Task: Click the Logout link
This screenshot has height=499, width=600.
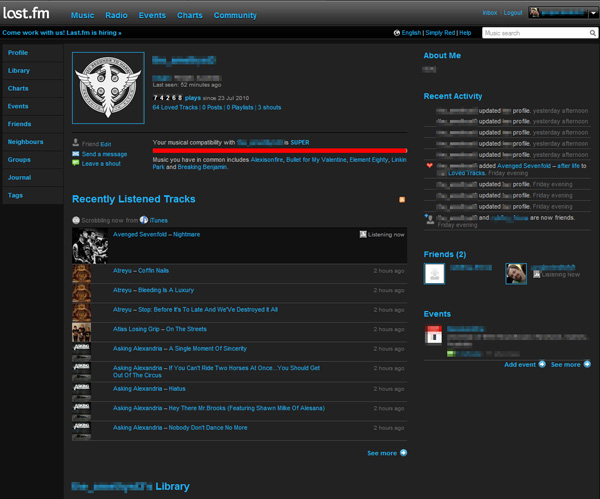Action: pyautogui.click(x=513, y=13)
